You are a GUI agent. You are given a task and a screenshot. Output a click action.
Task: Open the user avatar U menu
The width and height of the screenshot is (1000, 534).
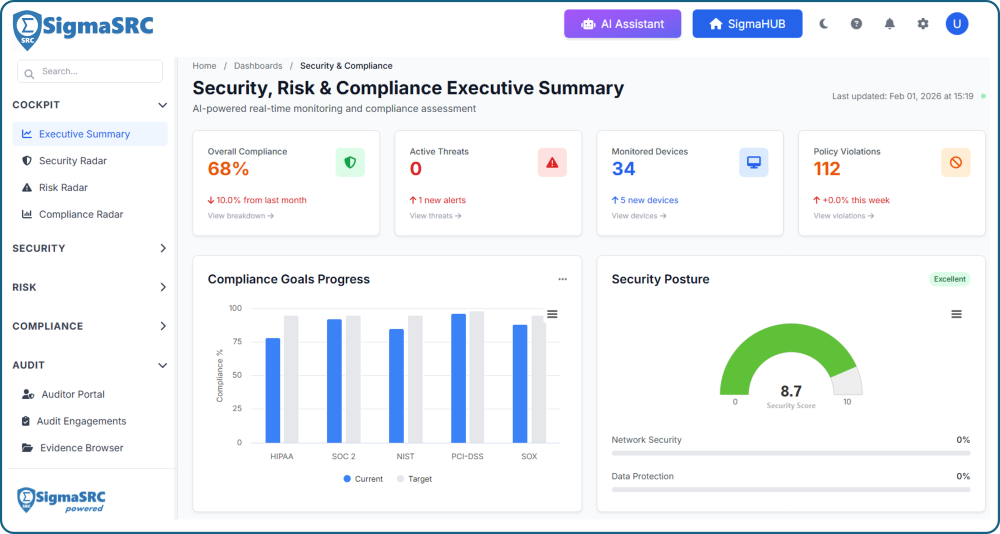[957, 24]
